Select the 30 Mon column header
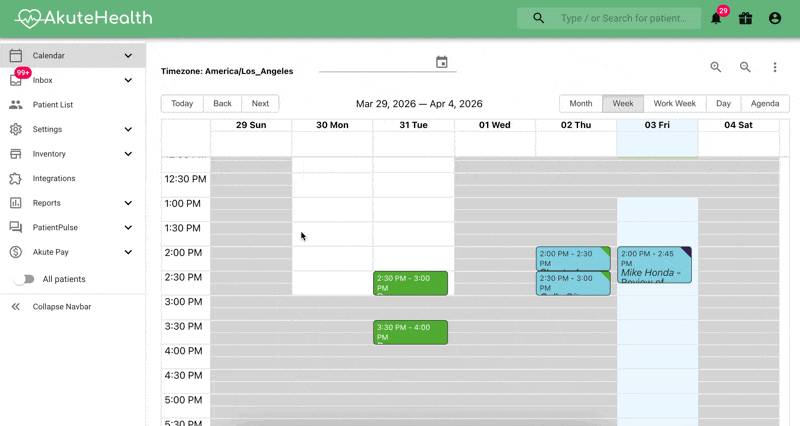The height and width of the screenshot is (426, 800). pyautogui.click(x=332, y=125)
